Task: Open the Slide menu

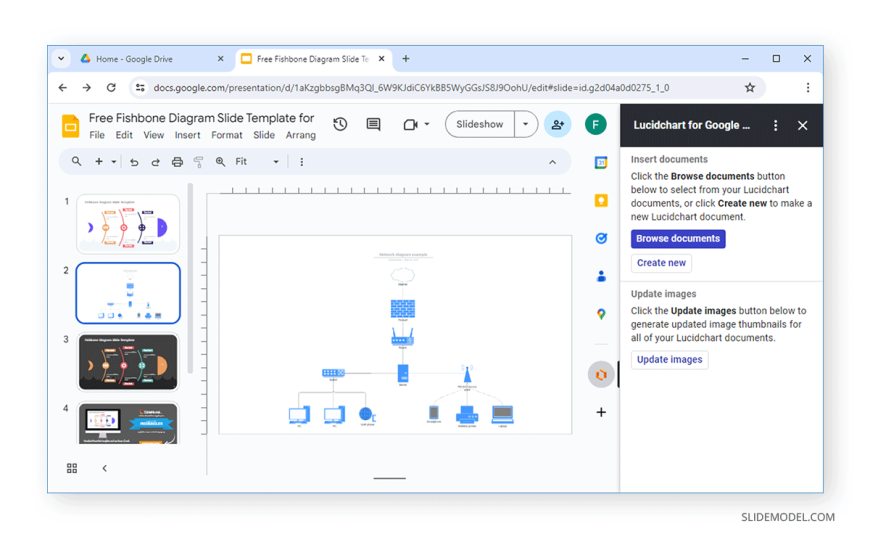Action: pyautogui.click(x=264, y=135)
